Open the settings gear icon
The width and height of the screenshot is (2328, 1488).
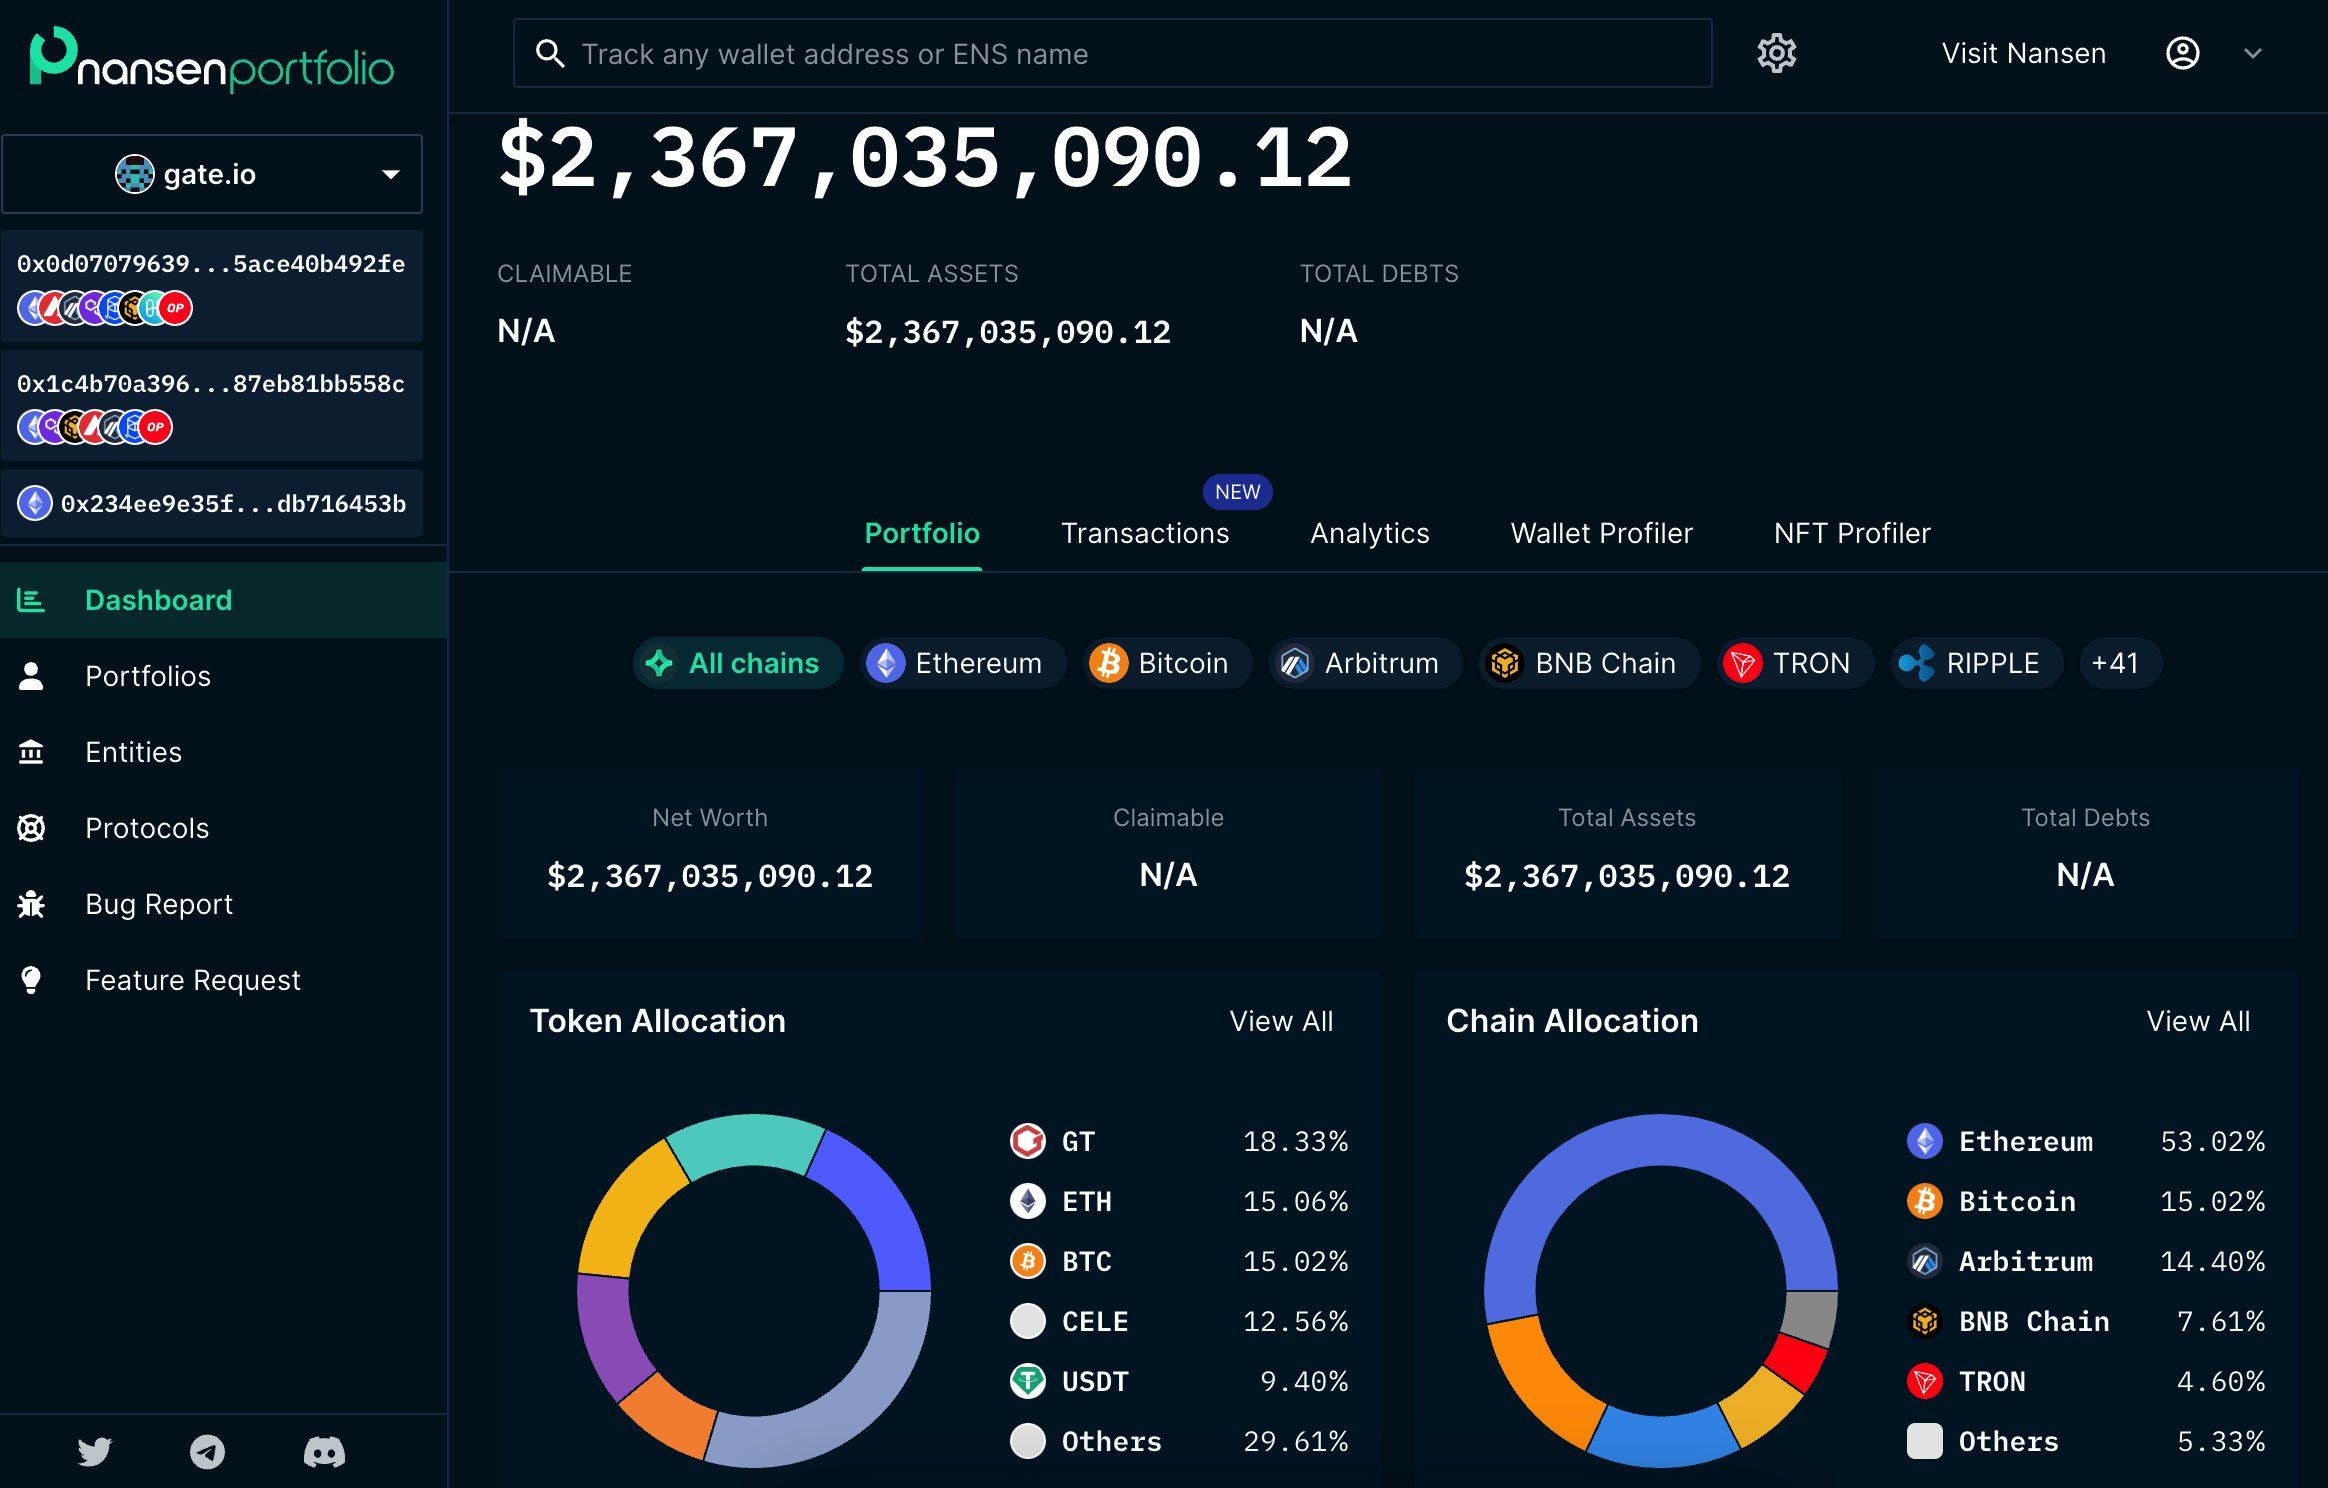click(x=1776, y=53)
